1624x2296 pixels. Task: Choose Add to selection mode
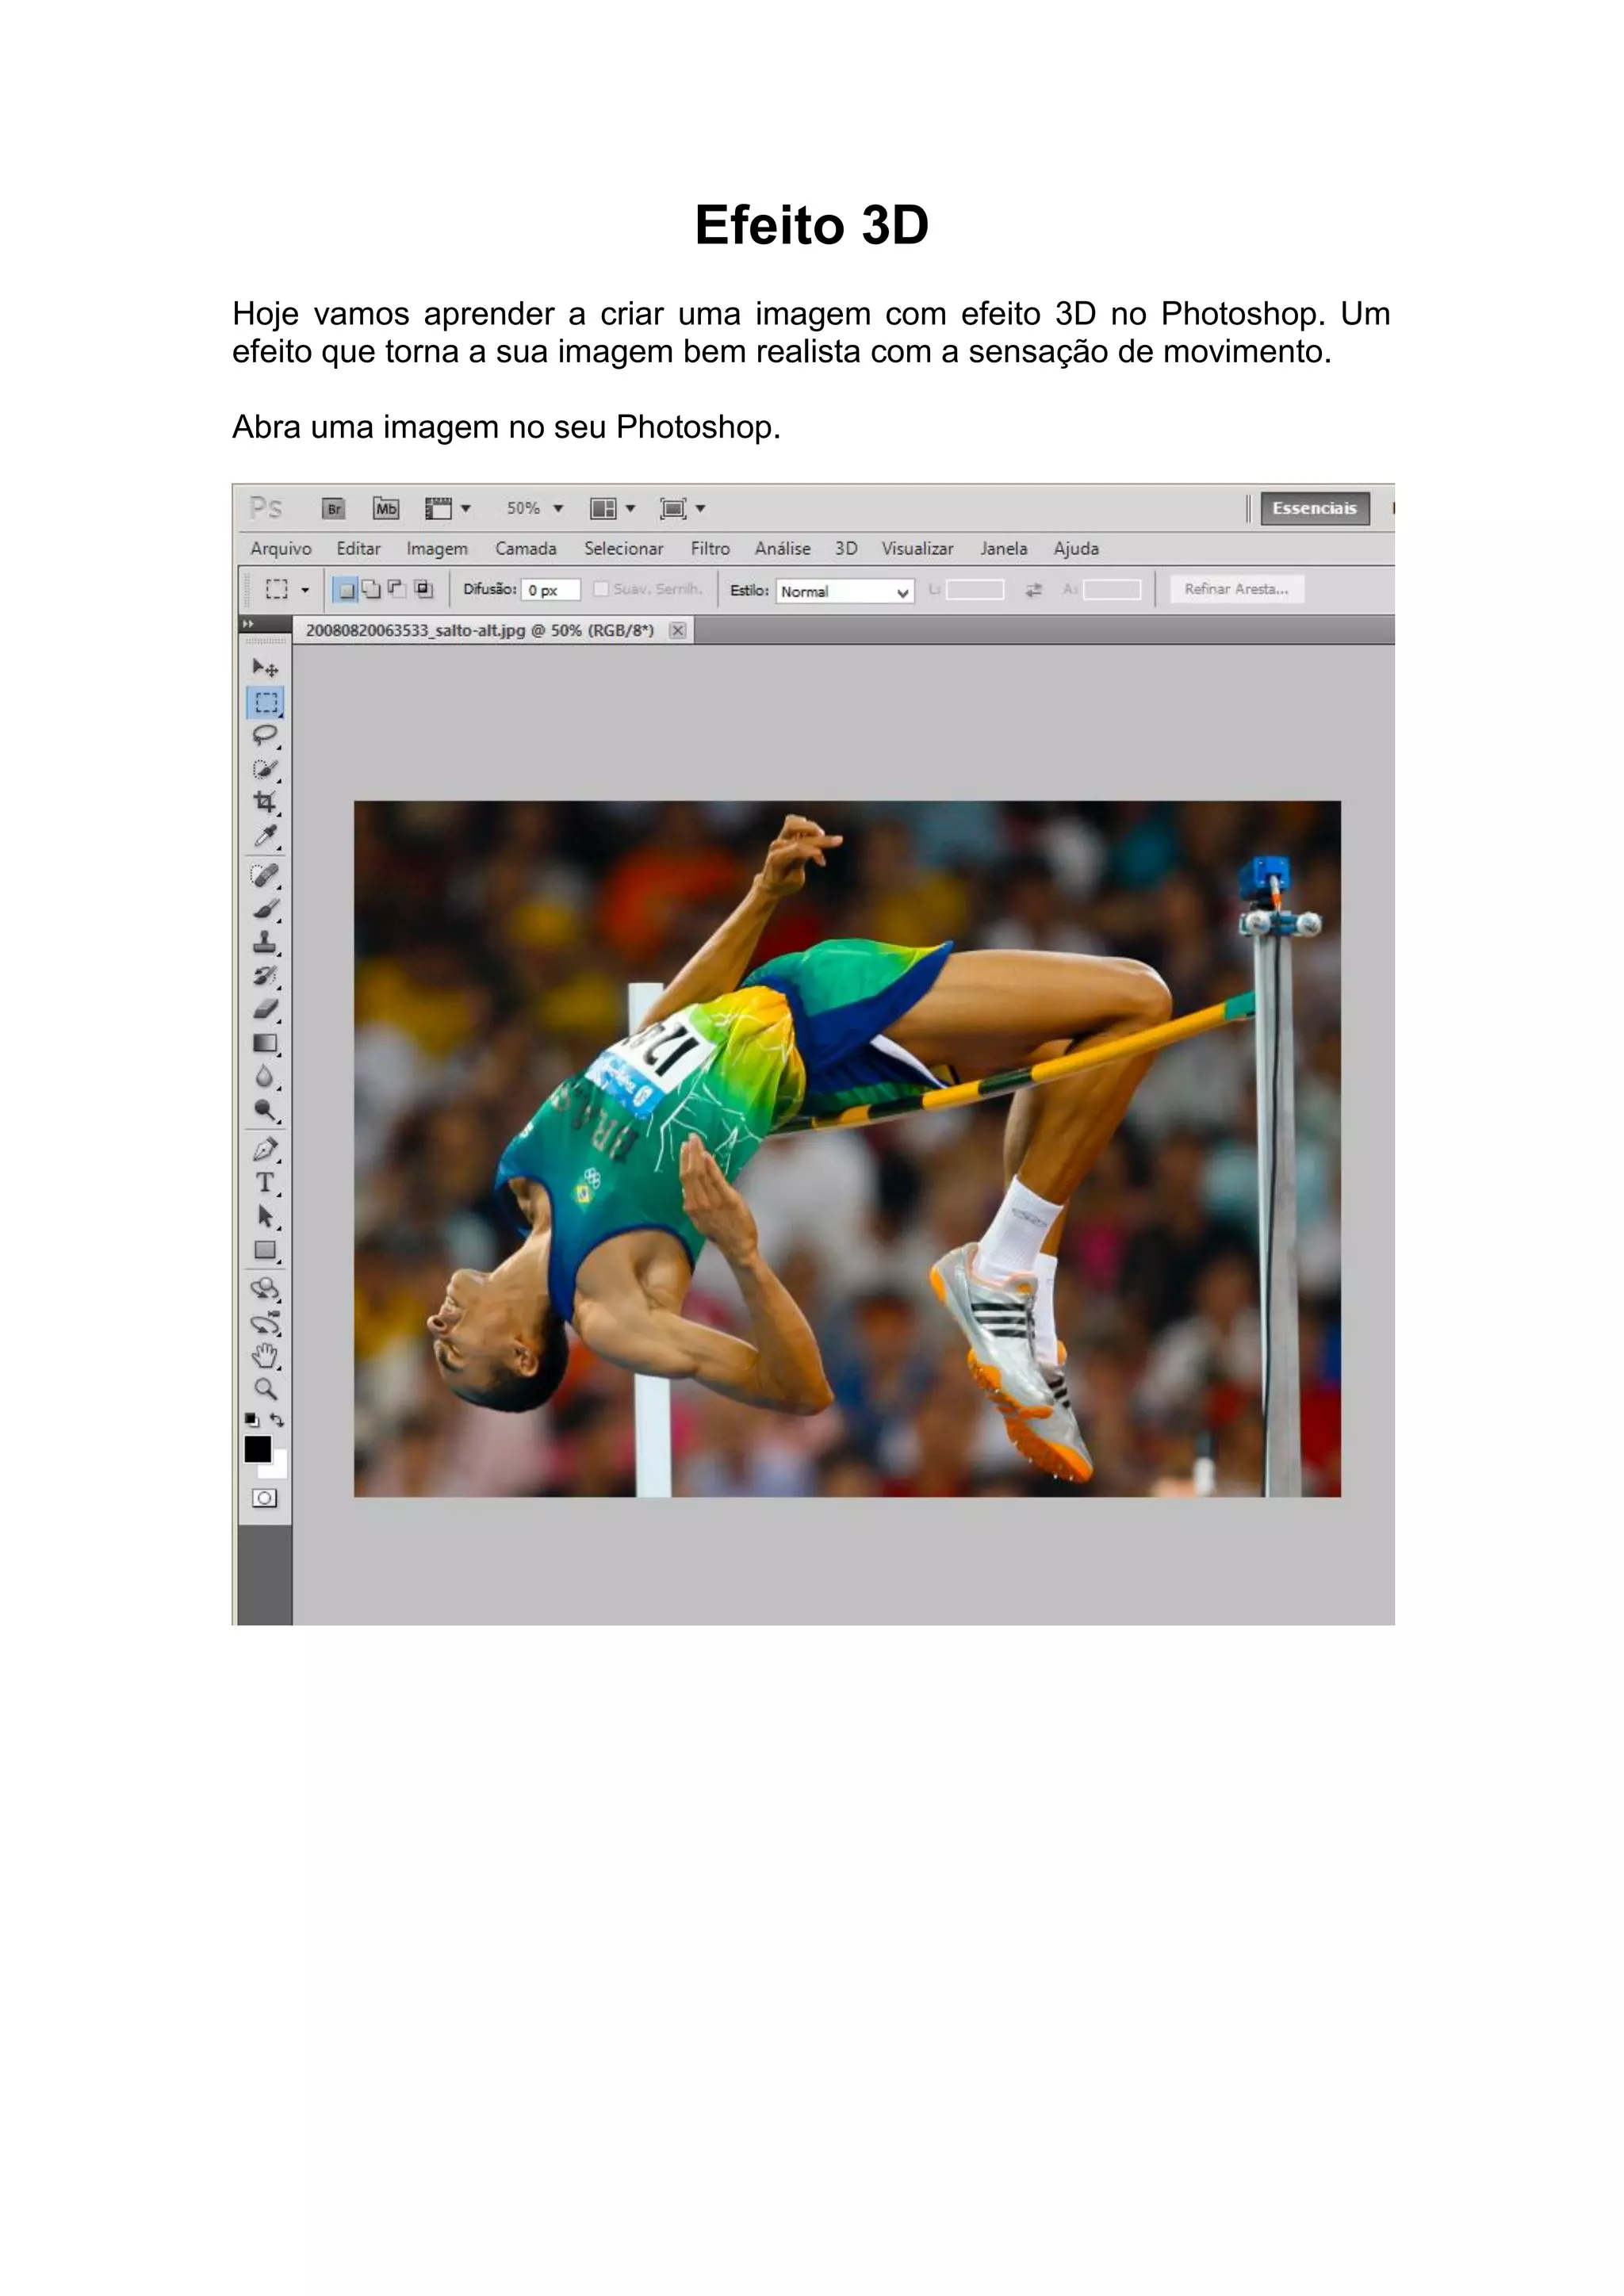pos(371,589)
